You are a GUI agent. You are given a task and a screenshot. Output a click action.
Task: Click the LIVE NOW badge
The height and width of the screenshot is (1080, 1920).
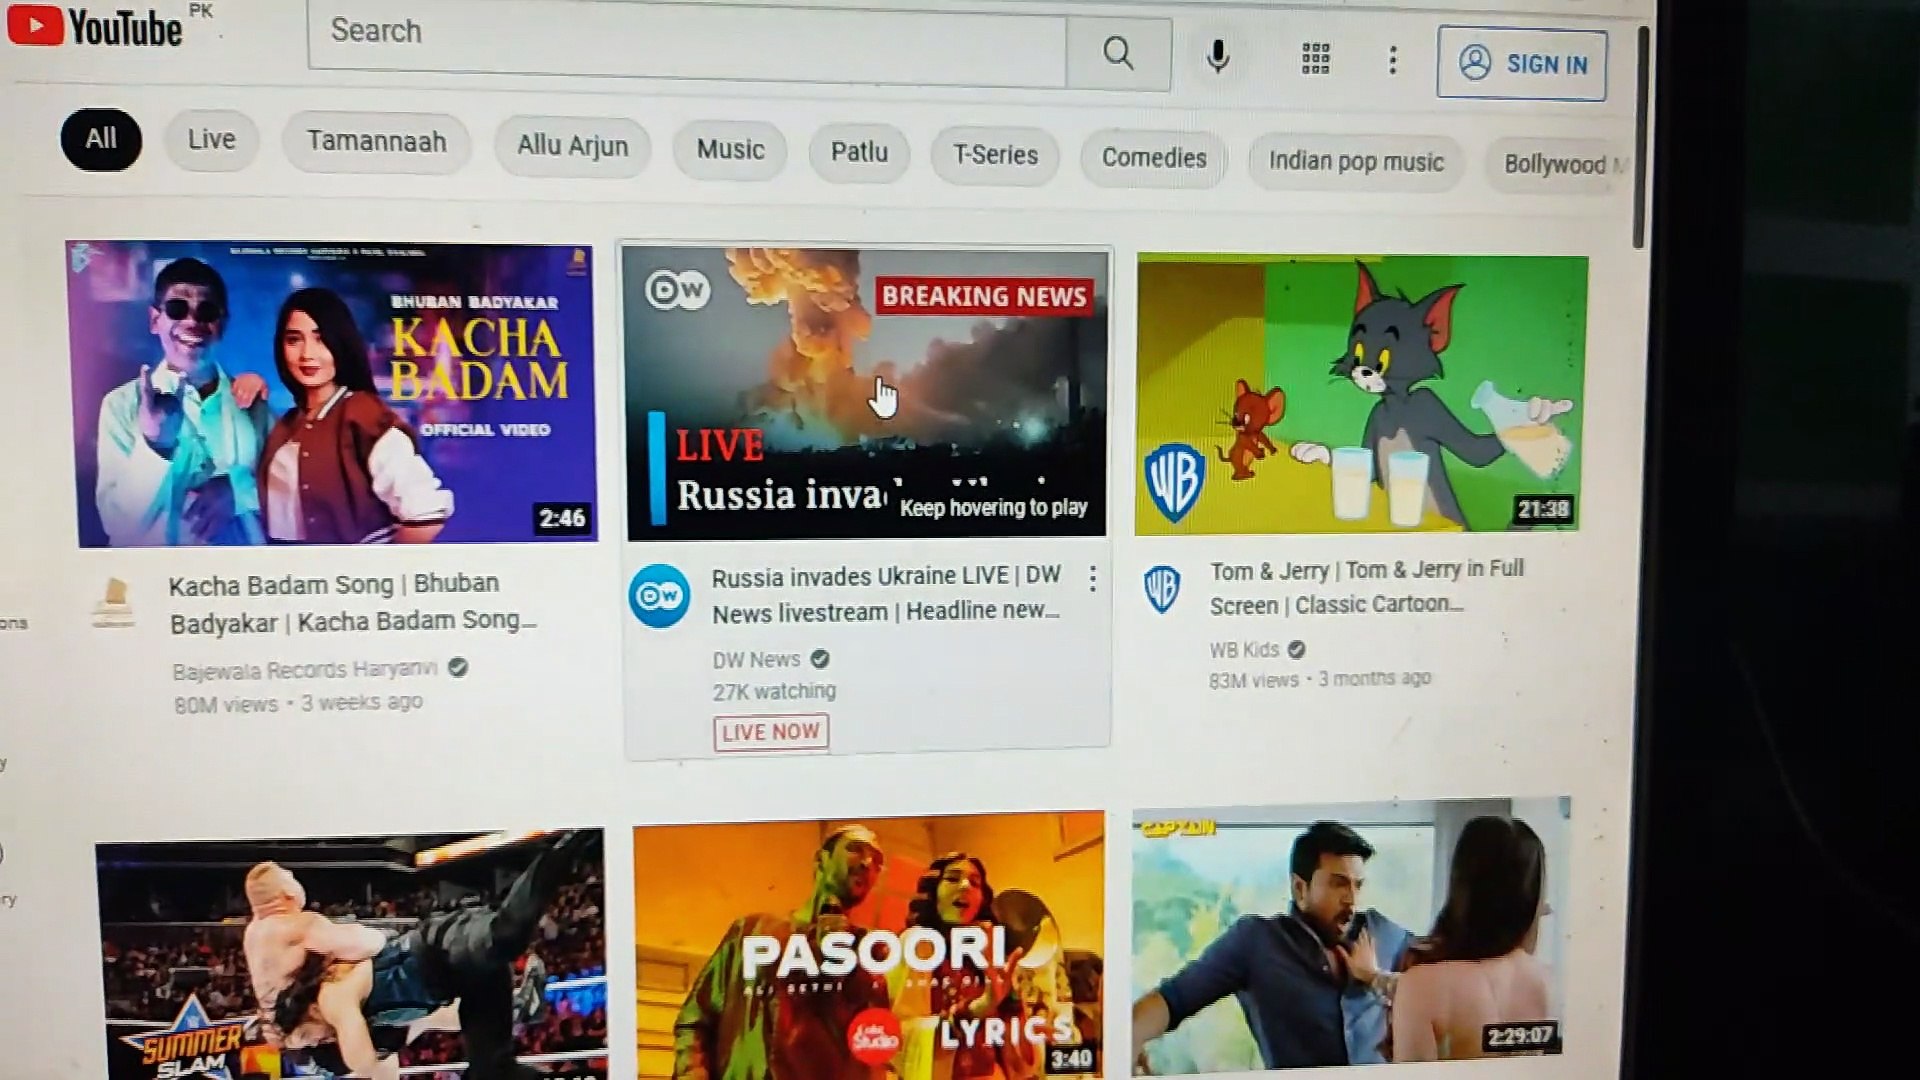point(771,732)
